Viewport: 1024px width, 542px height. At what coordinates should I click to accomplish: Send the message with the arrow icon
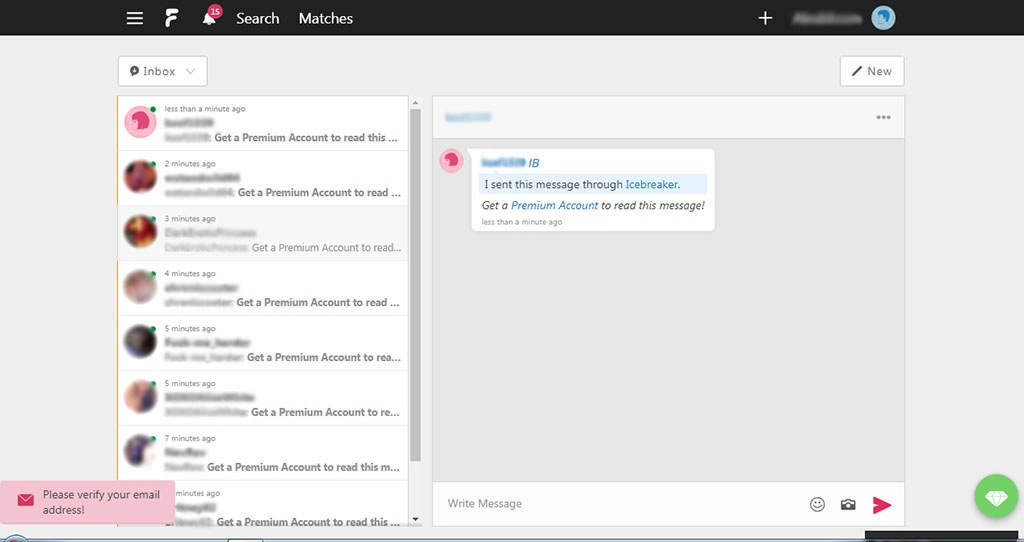(882, 504)
